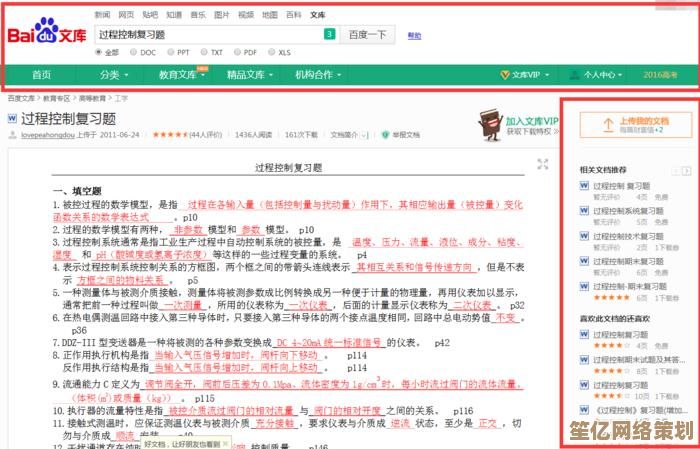700x449 pixels.
Task: Click the search input field
Action: (x=208, y=34)
